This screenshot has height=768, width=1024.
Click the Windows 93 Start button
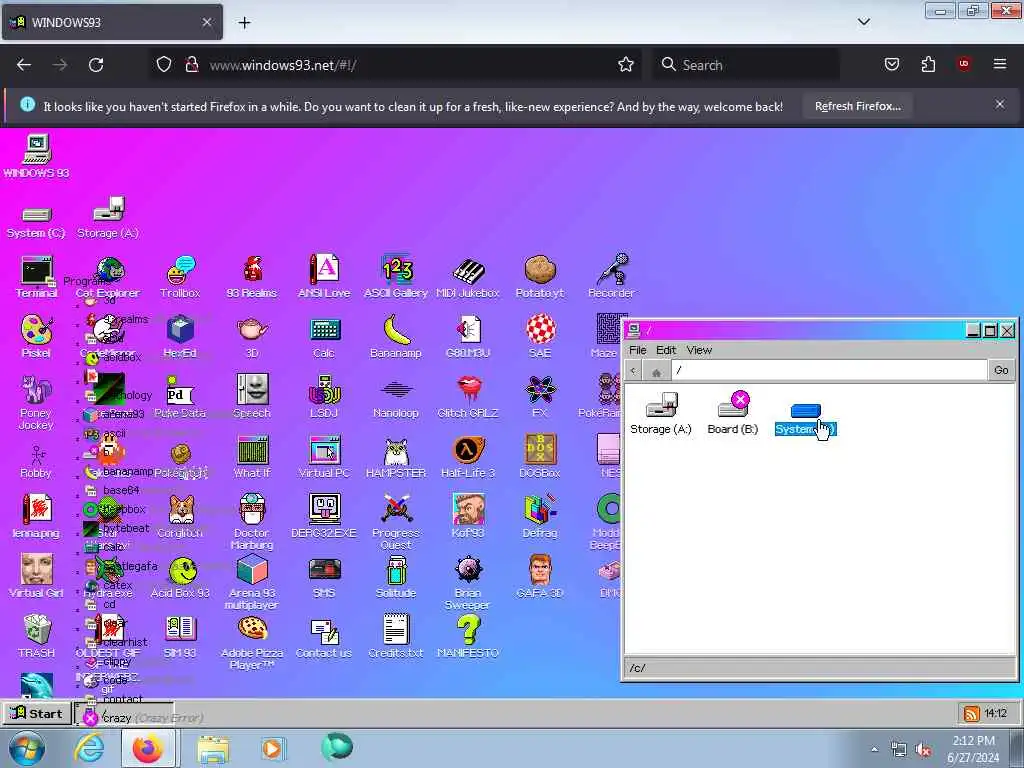37,713
